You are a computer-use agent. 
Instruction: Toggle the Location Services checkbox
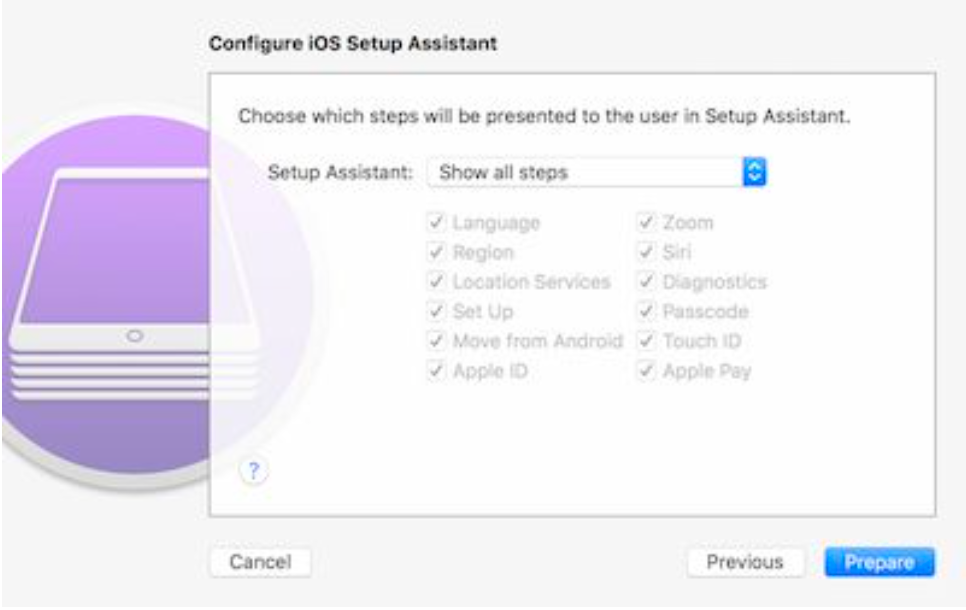pyautogui.click(x=436, y=282)
